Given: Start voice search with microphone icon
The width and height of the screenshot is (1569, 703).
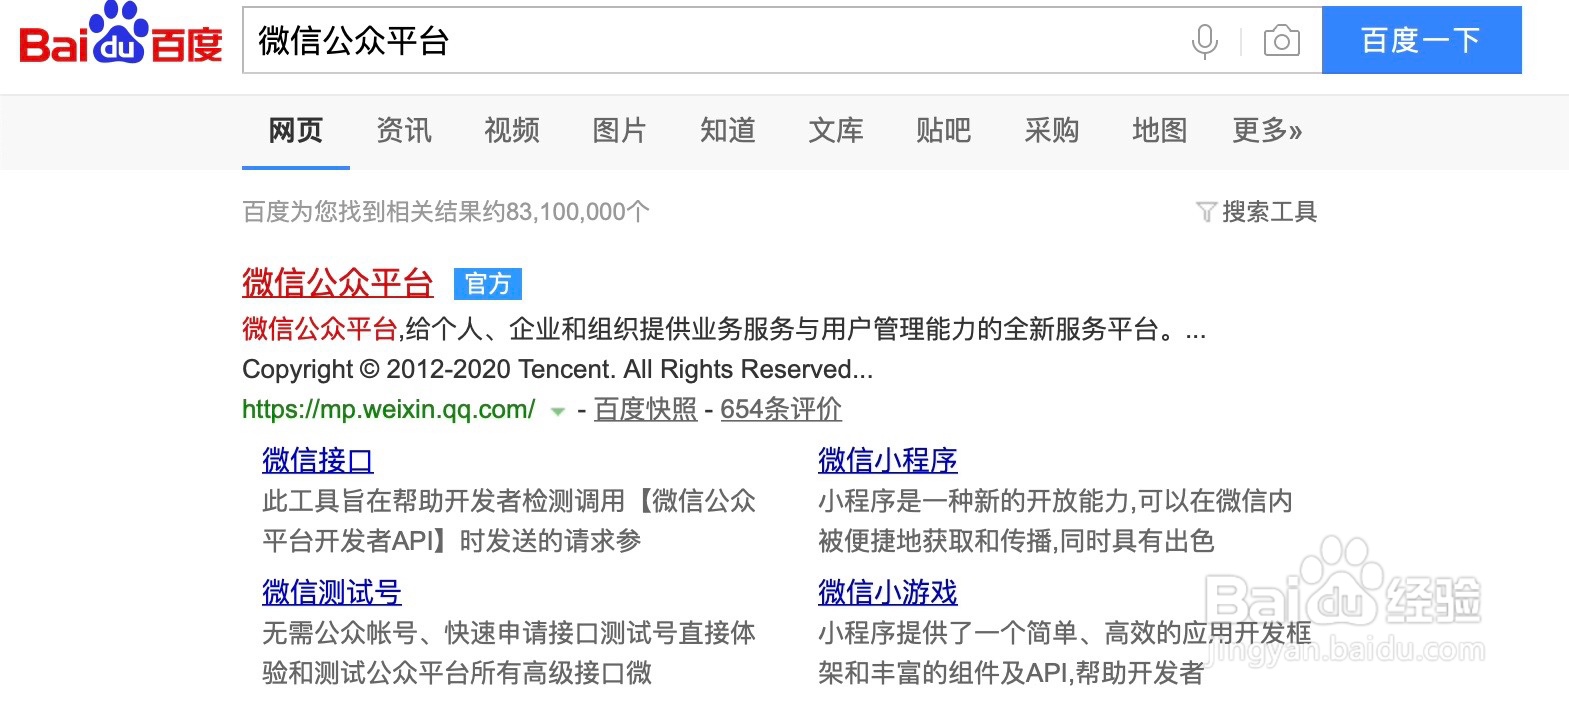Looking at the screenshot, I should (x=1205, y=41).
